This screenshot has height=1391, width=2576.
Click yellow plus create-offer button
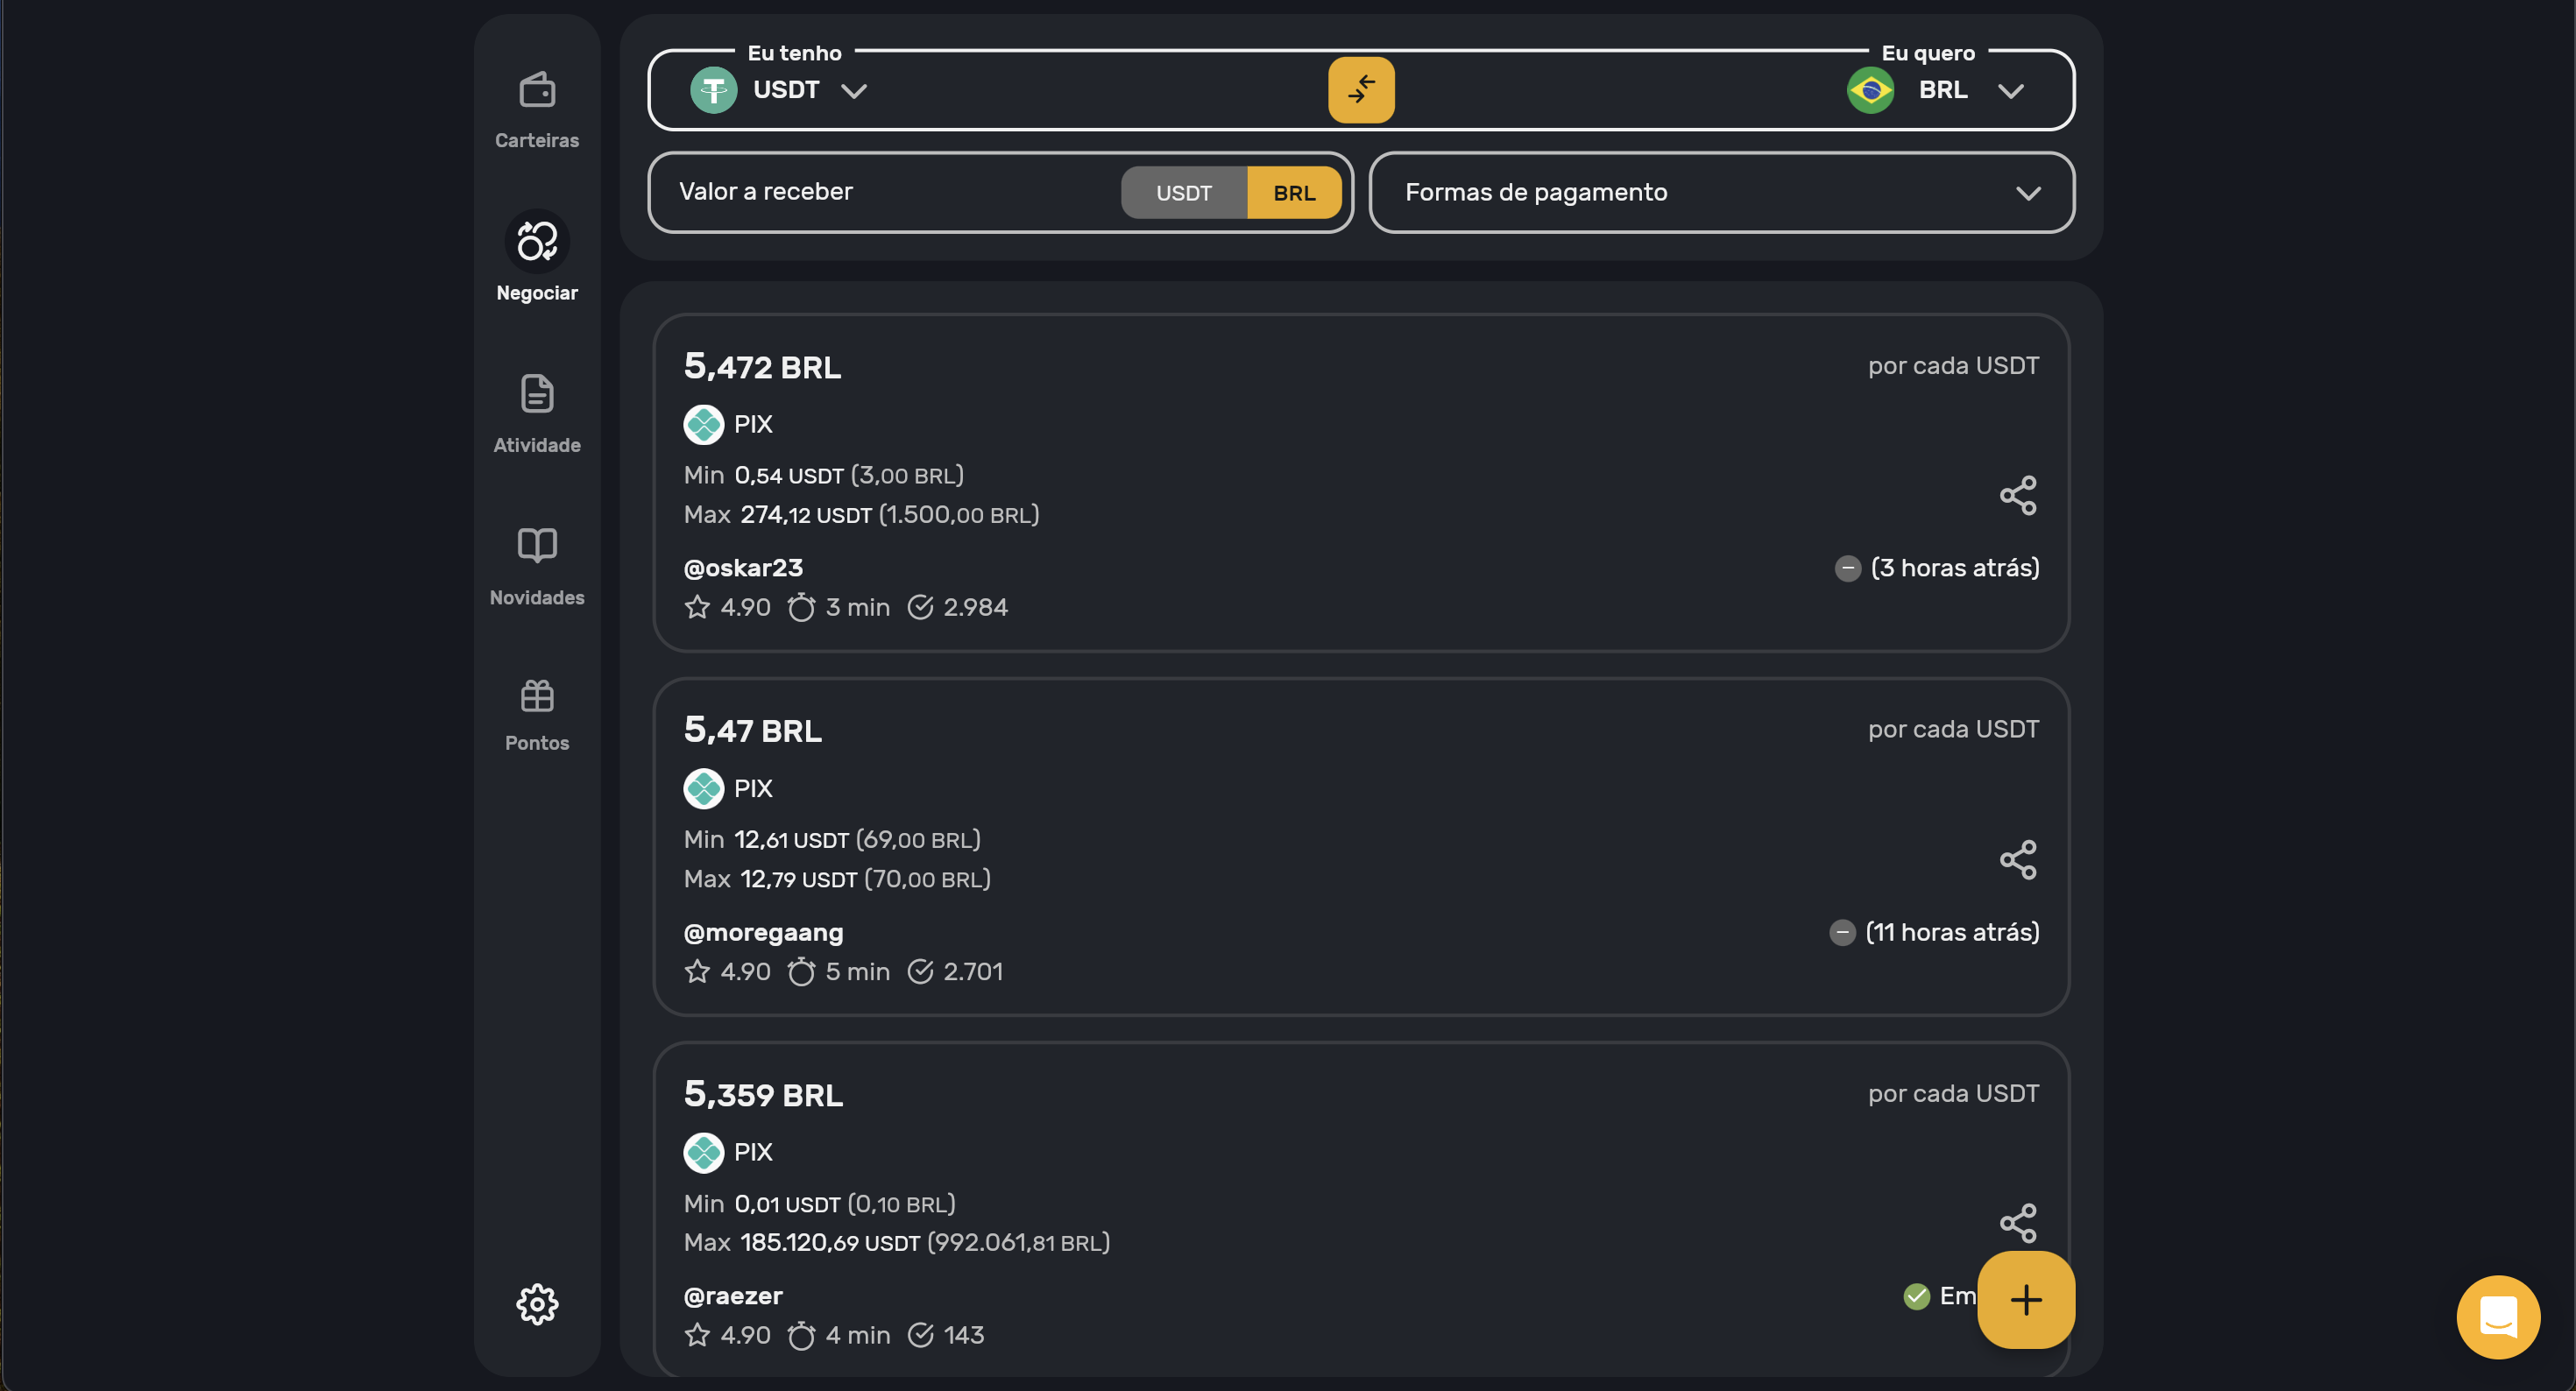[2026, 1299]
